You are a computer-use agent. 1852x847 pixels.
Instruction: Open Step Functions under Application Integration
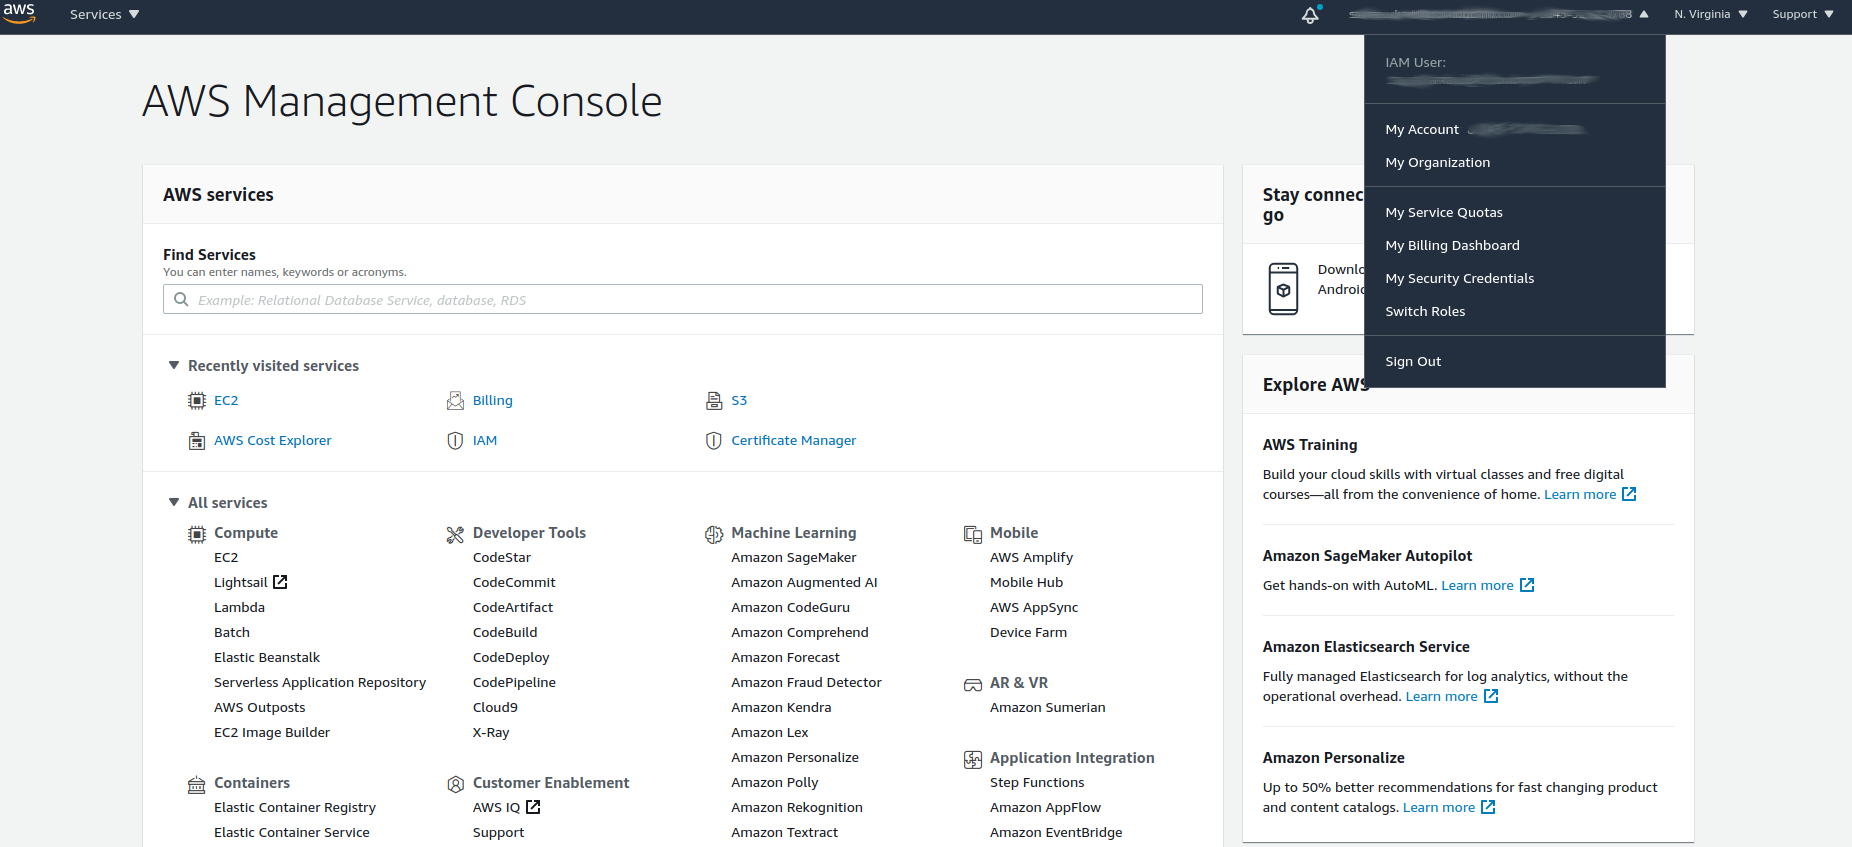click(x=1037, y=782)
